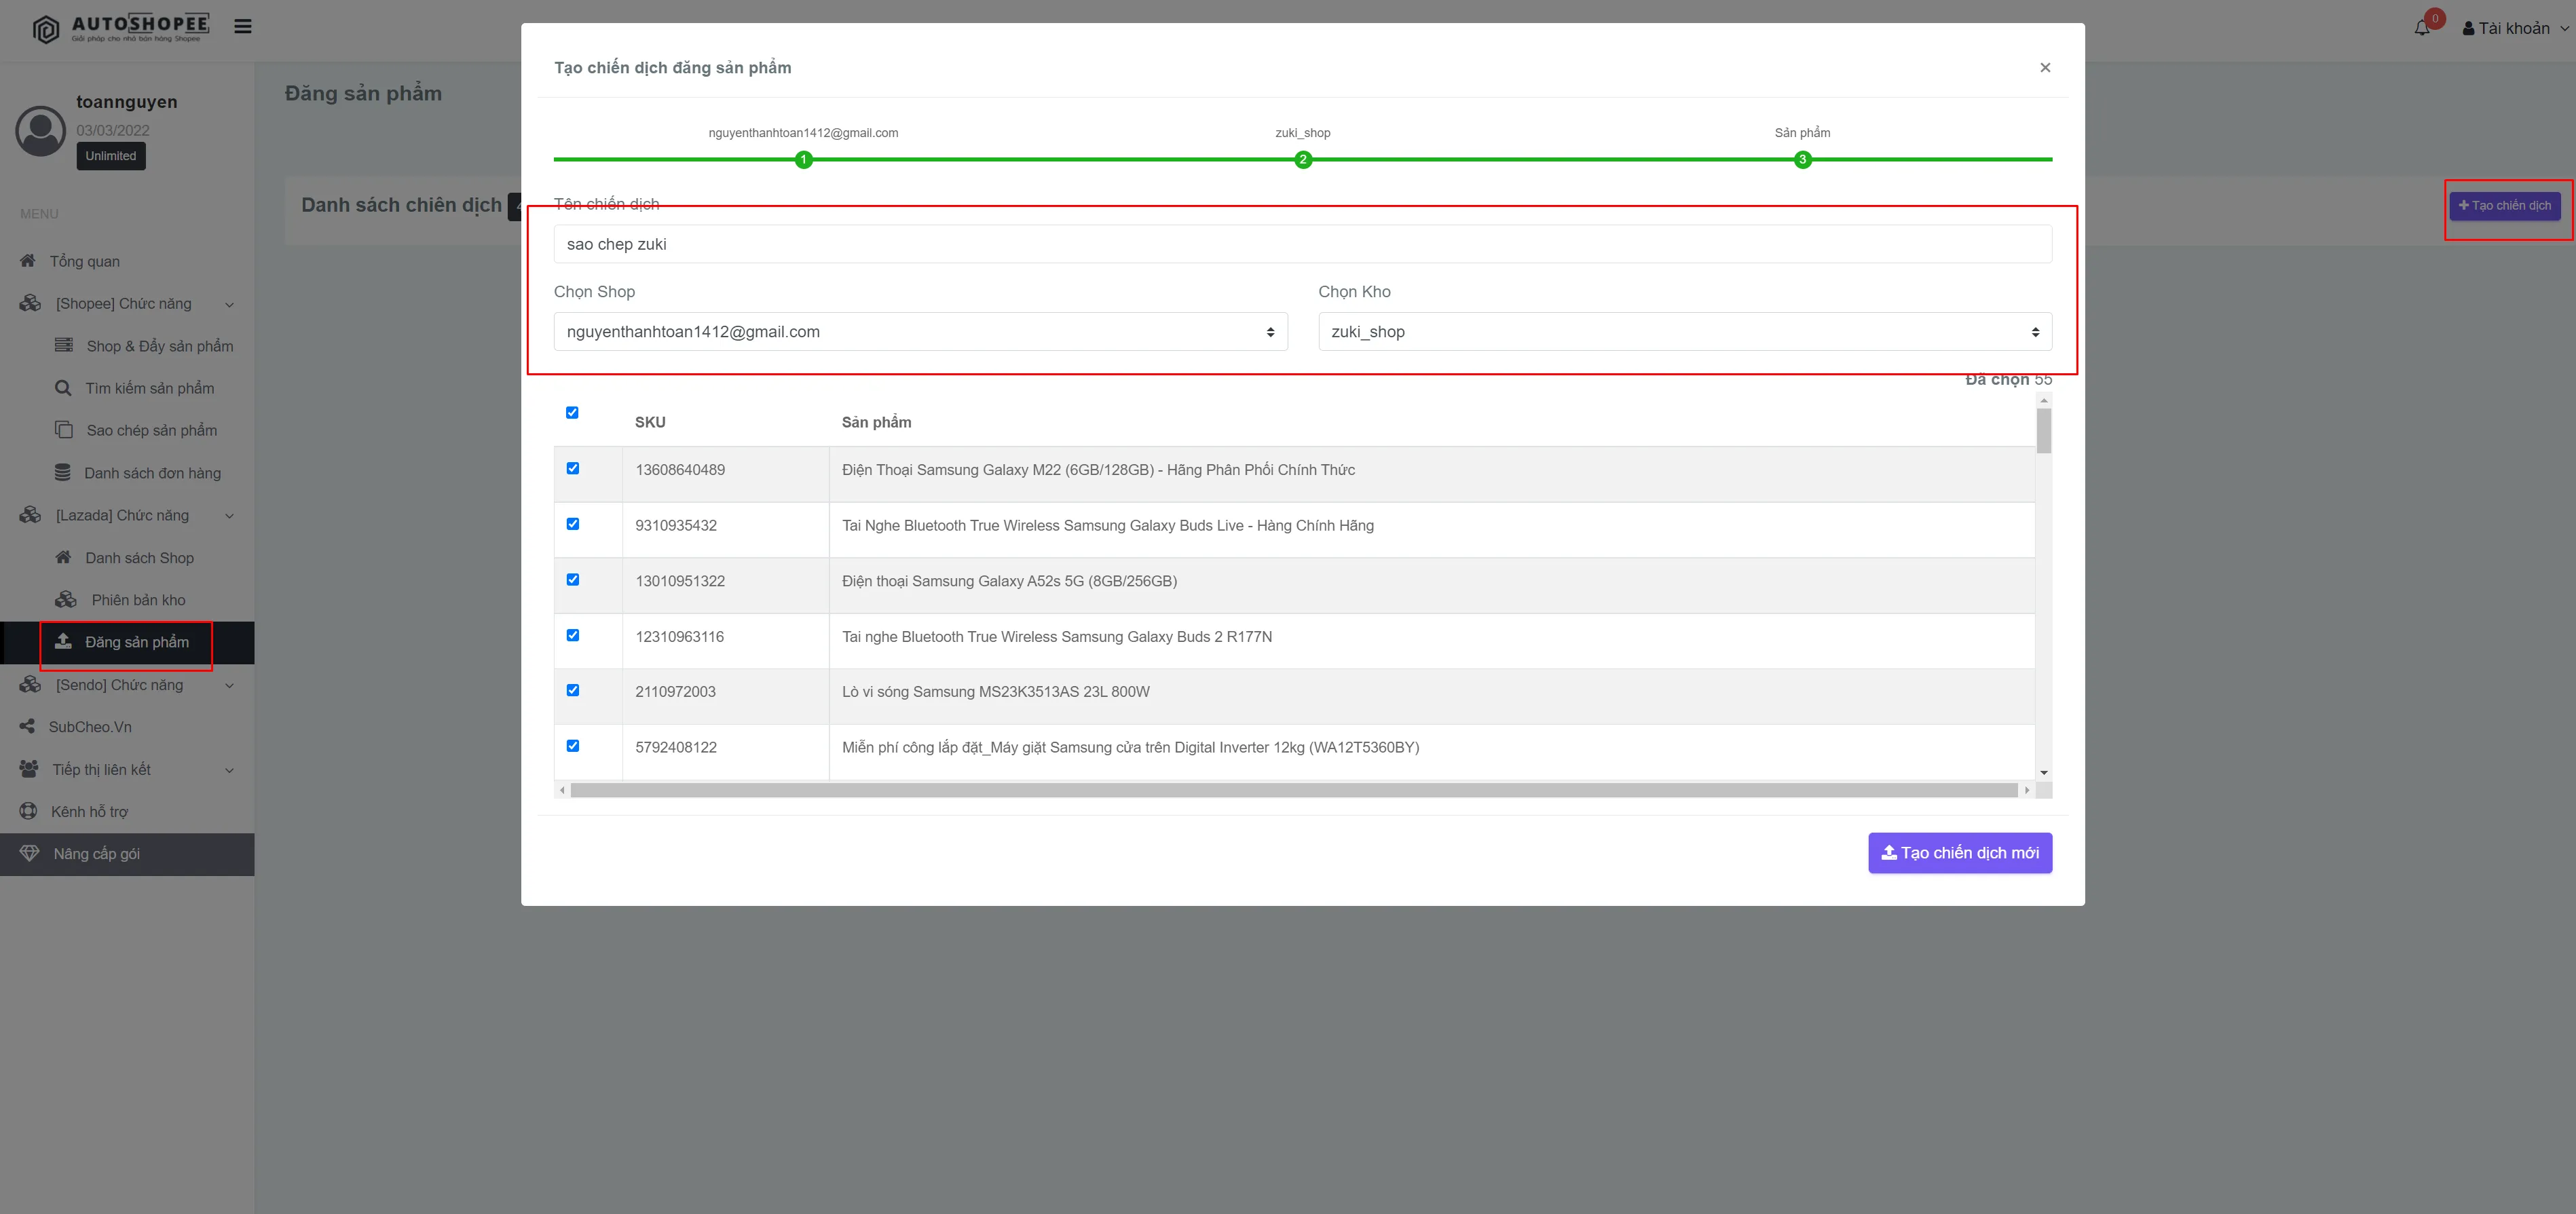This screenshot has height=1214, width=2576.
Task: Uncheck product SKU 5792408122
Action: [x=573, y=746]
